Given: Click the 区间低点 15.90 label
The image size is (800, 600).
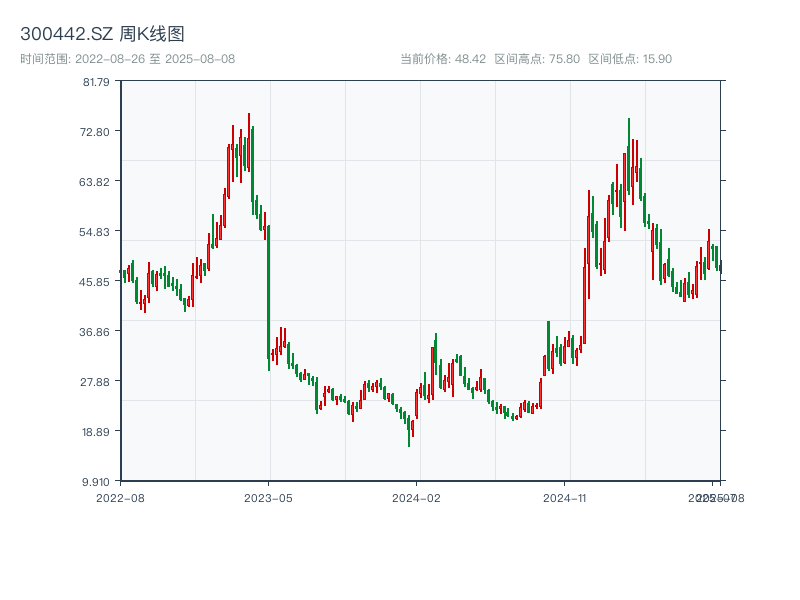Looking at the screenshot, I should click(x=630, y=59).
